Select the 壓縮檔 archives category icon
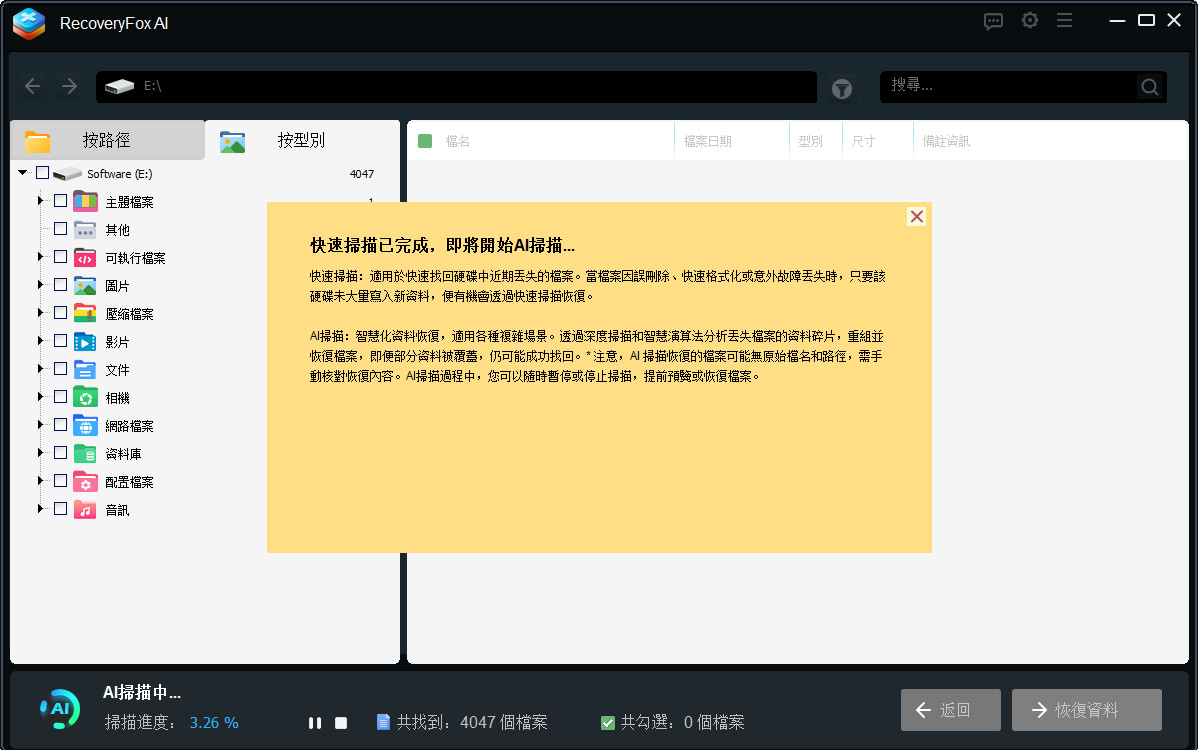This screenshot has height=750, width=1200. pos(84,312)
